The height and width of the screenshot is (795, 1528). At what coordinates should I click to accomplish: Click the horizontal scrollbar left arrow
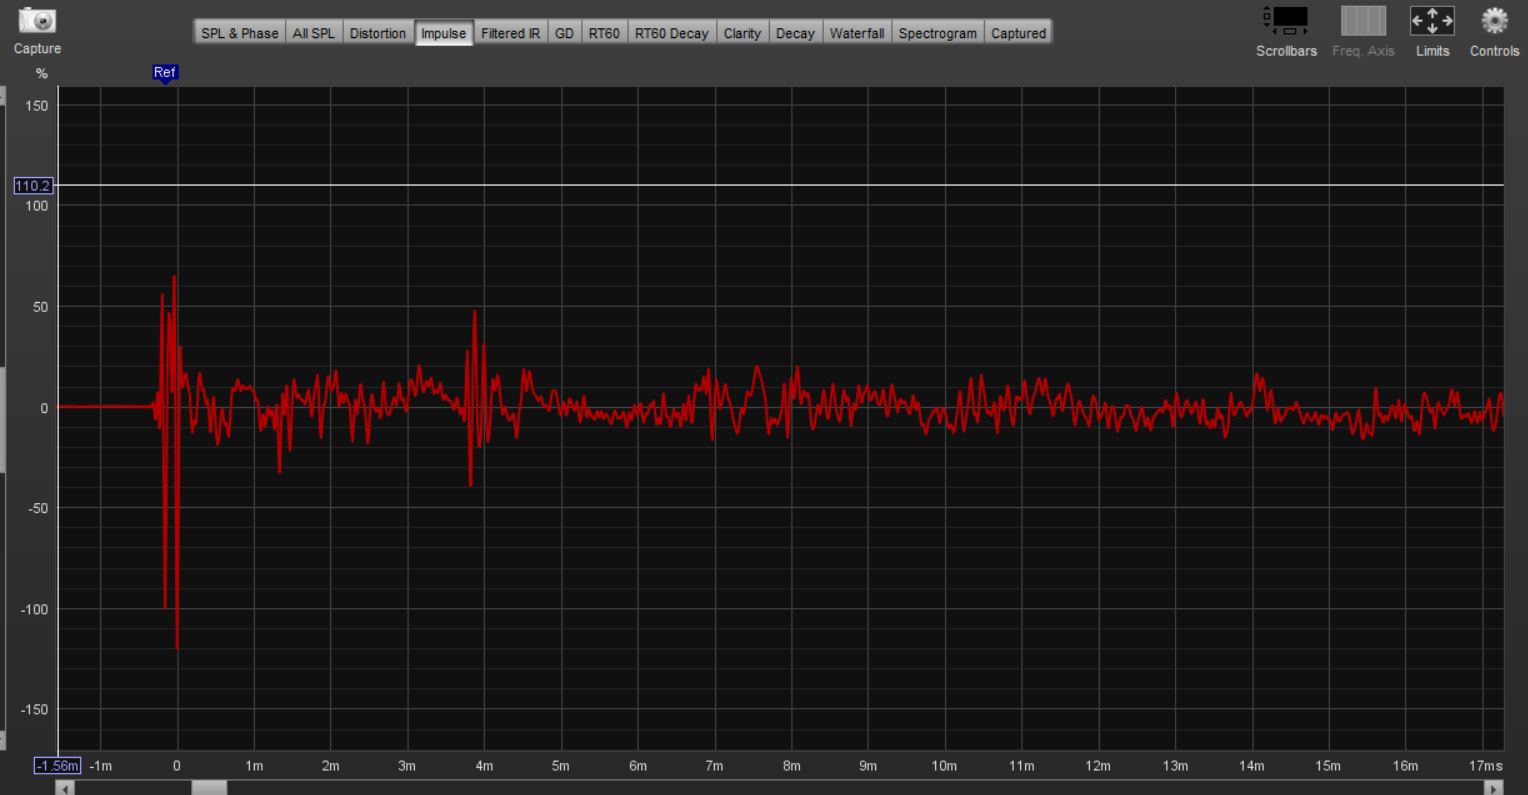(65, 788)
